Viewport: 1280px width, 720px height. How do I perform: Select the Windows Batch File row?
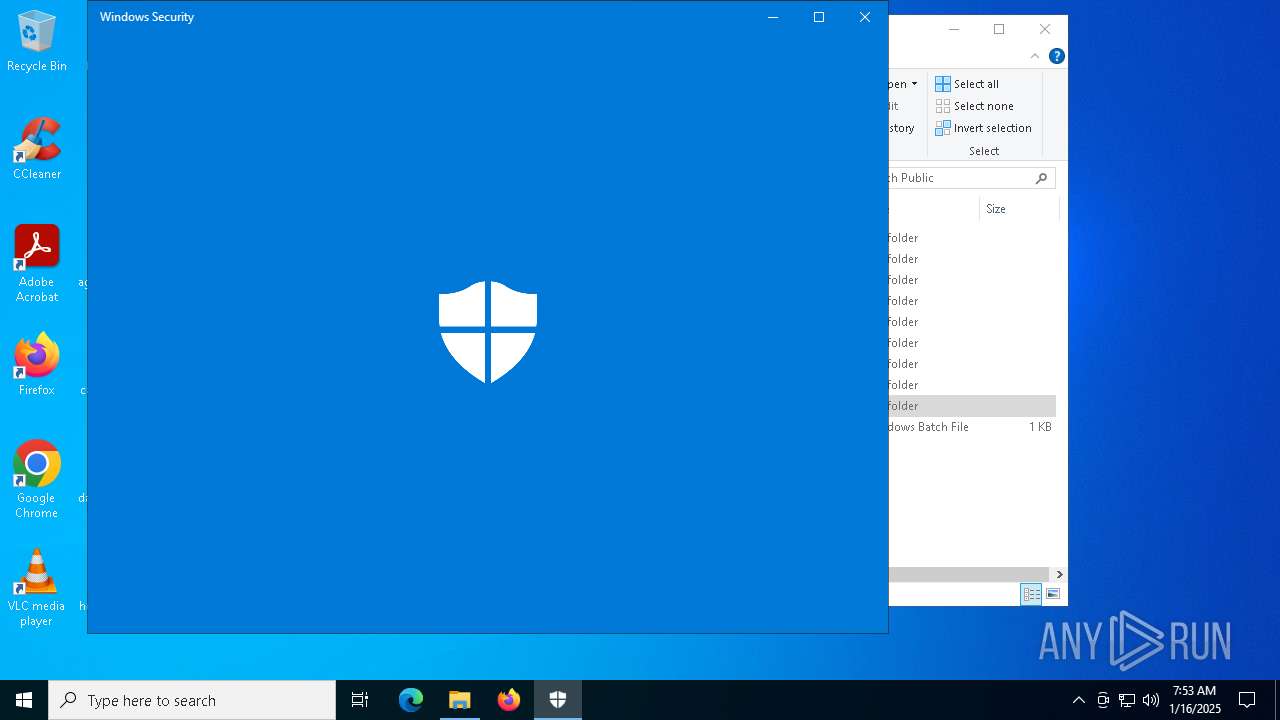pyautogui.click(x=972, y=427)
